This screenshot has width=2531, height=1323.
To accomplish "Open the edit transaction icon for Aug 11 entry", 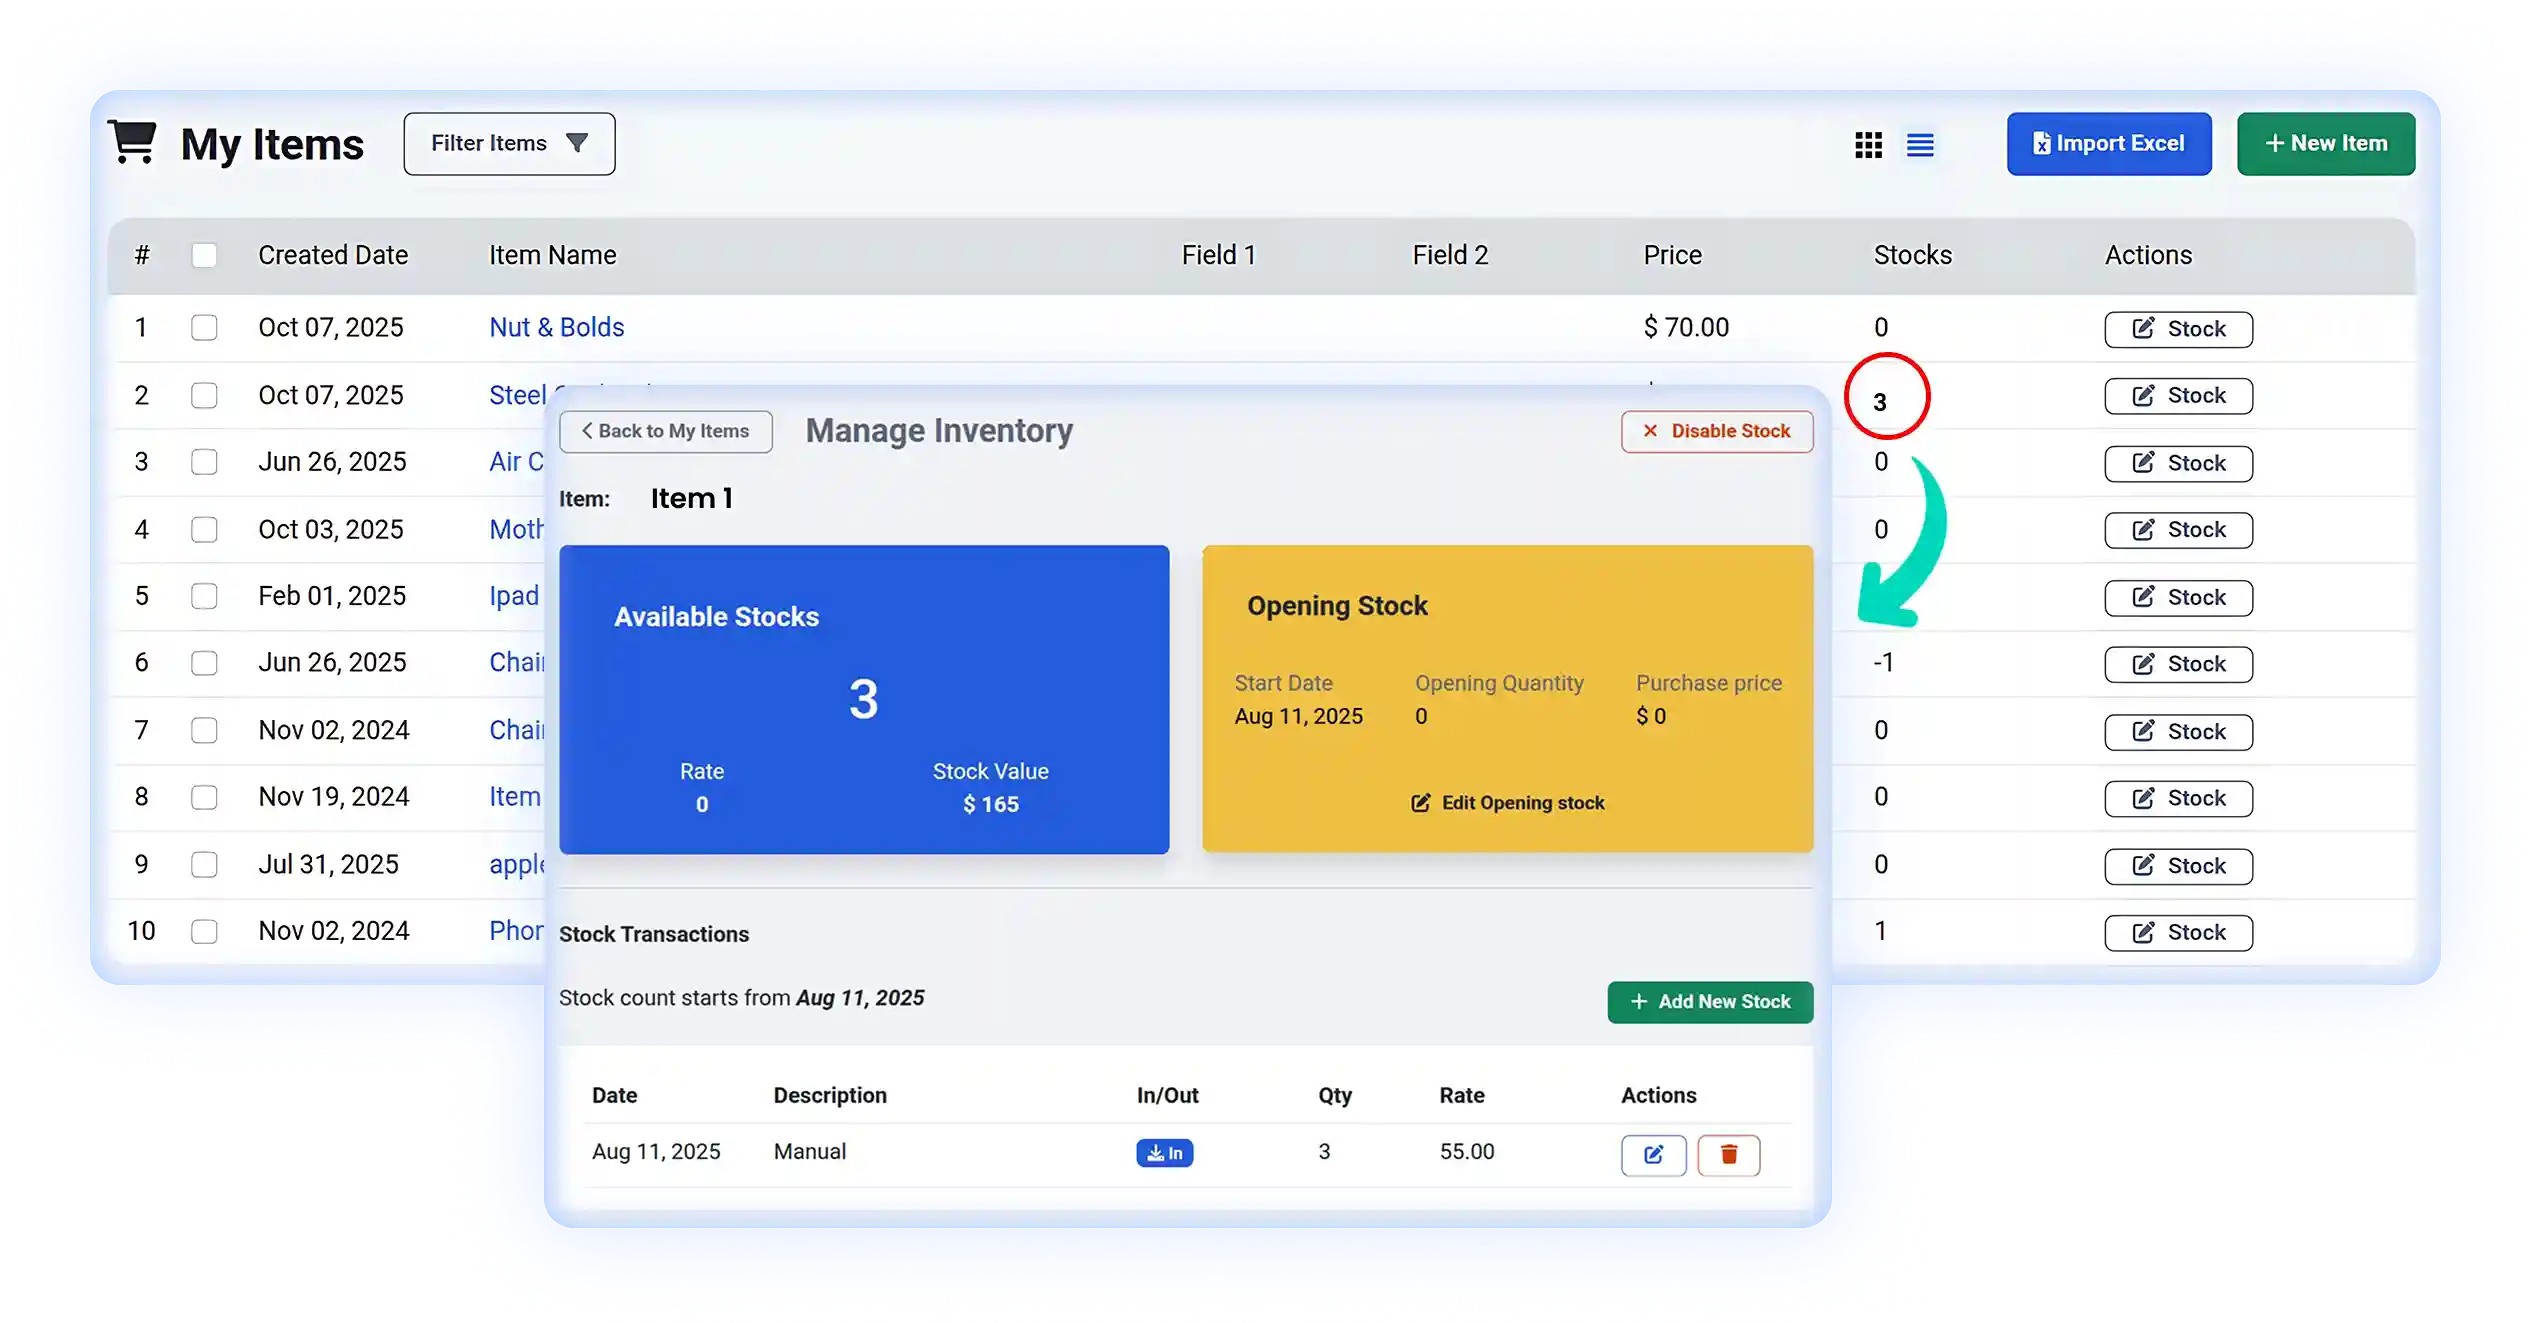I will 1654,1155.
